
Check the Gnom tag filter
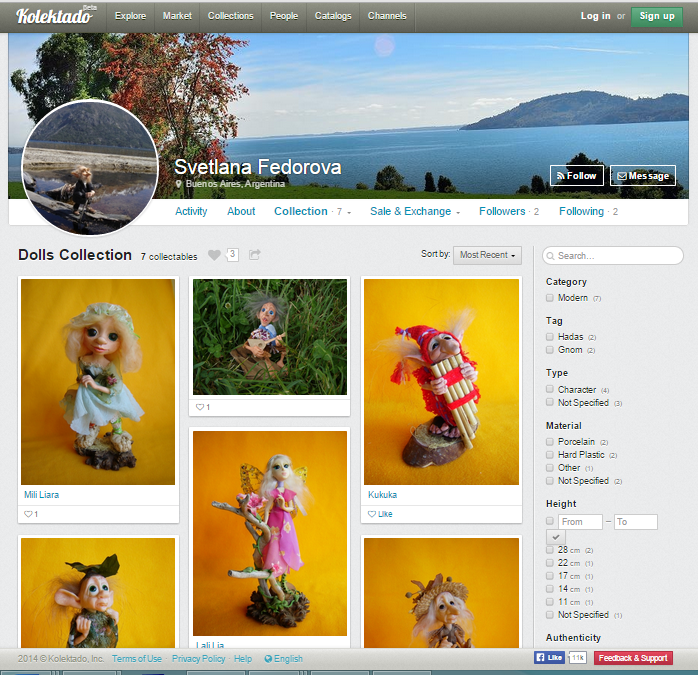[550, 350]
